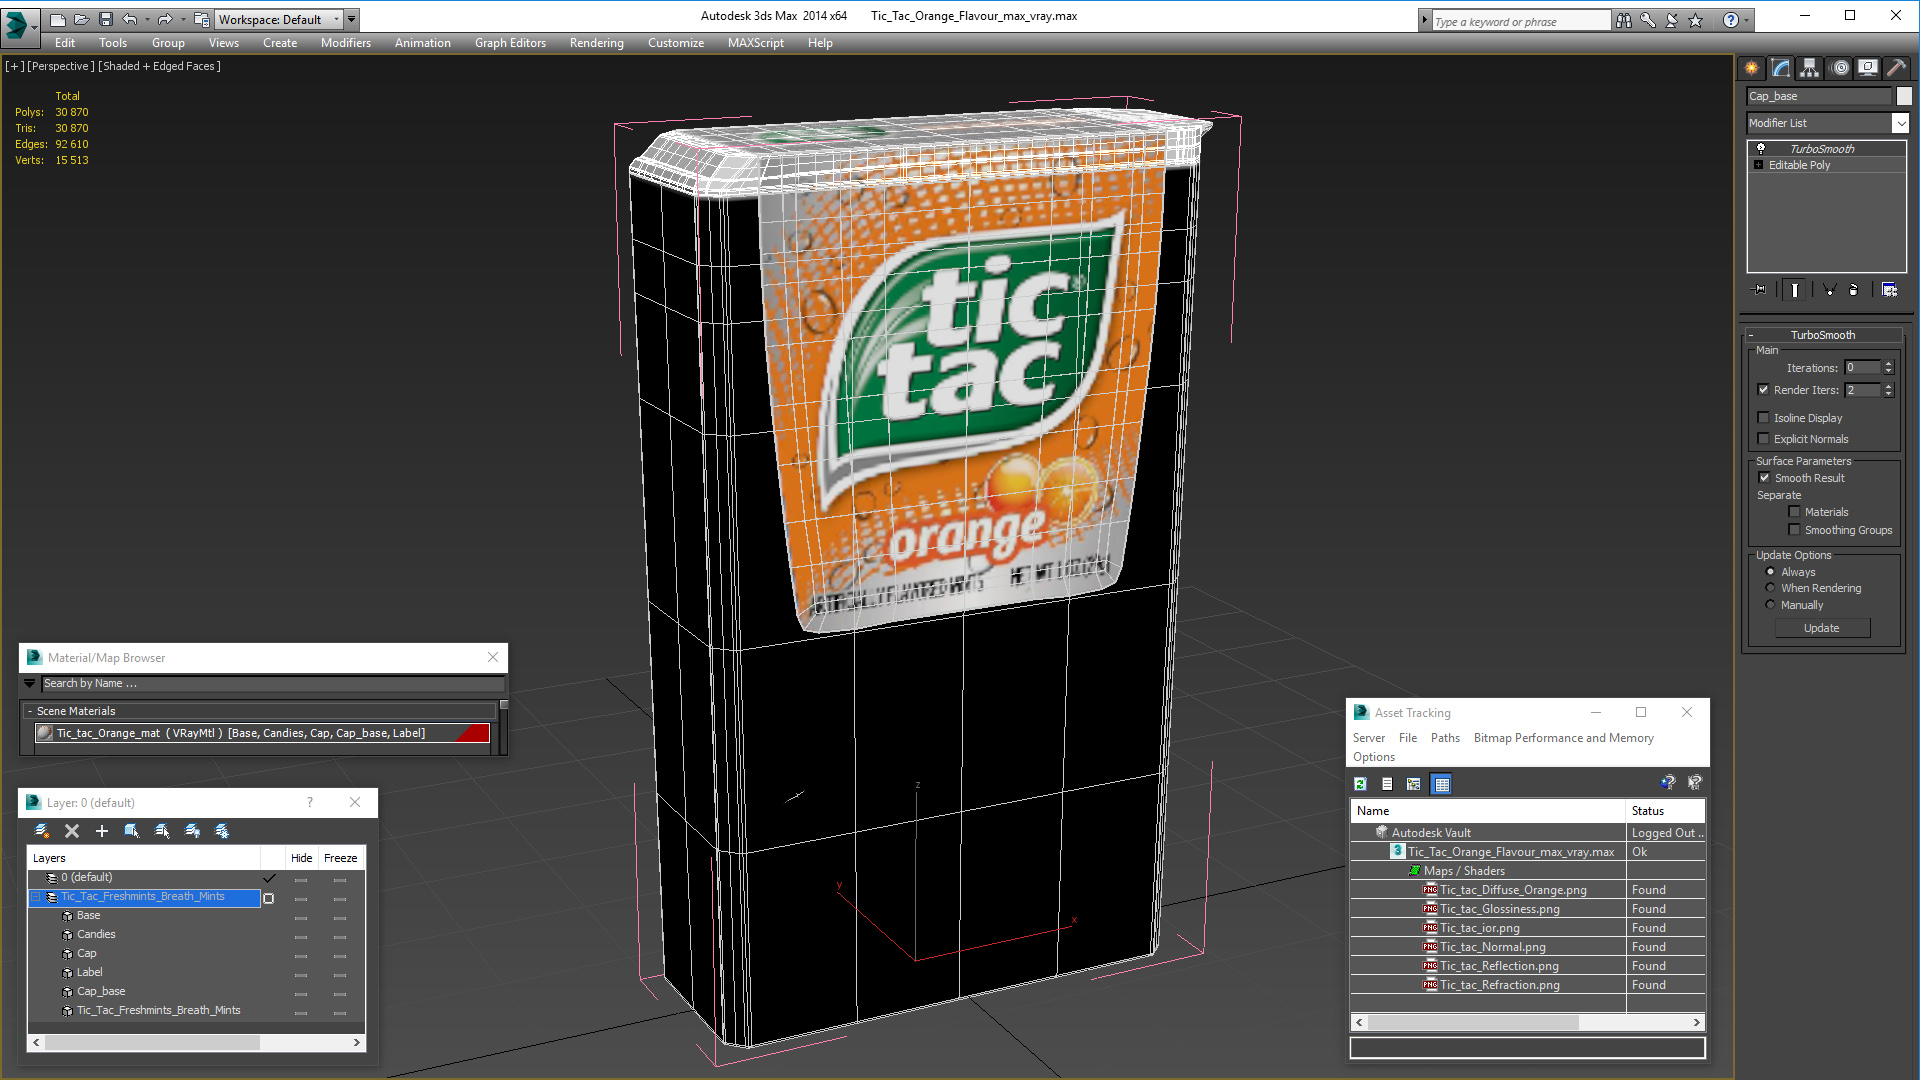Click Hide/Unhide All Layers icon

point(192,831)
